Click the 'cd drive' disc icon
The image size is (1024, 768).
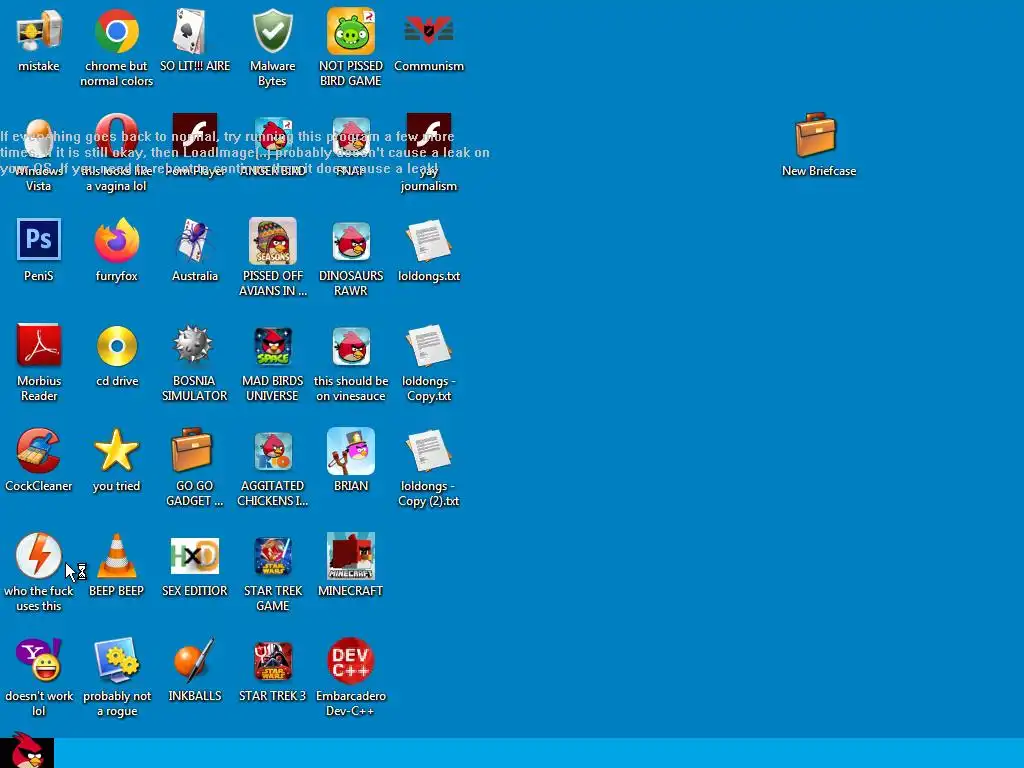point(116,345)
